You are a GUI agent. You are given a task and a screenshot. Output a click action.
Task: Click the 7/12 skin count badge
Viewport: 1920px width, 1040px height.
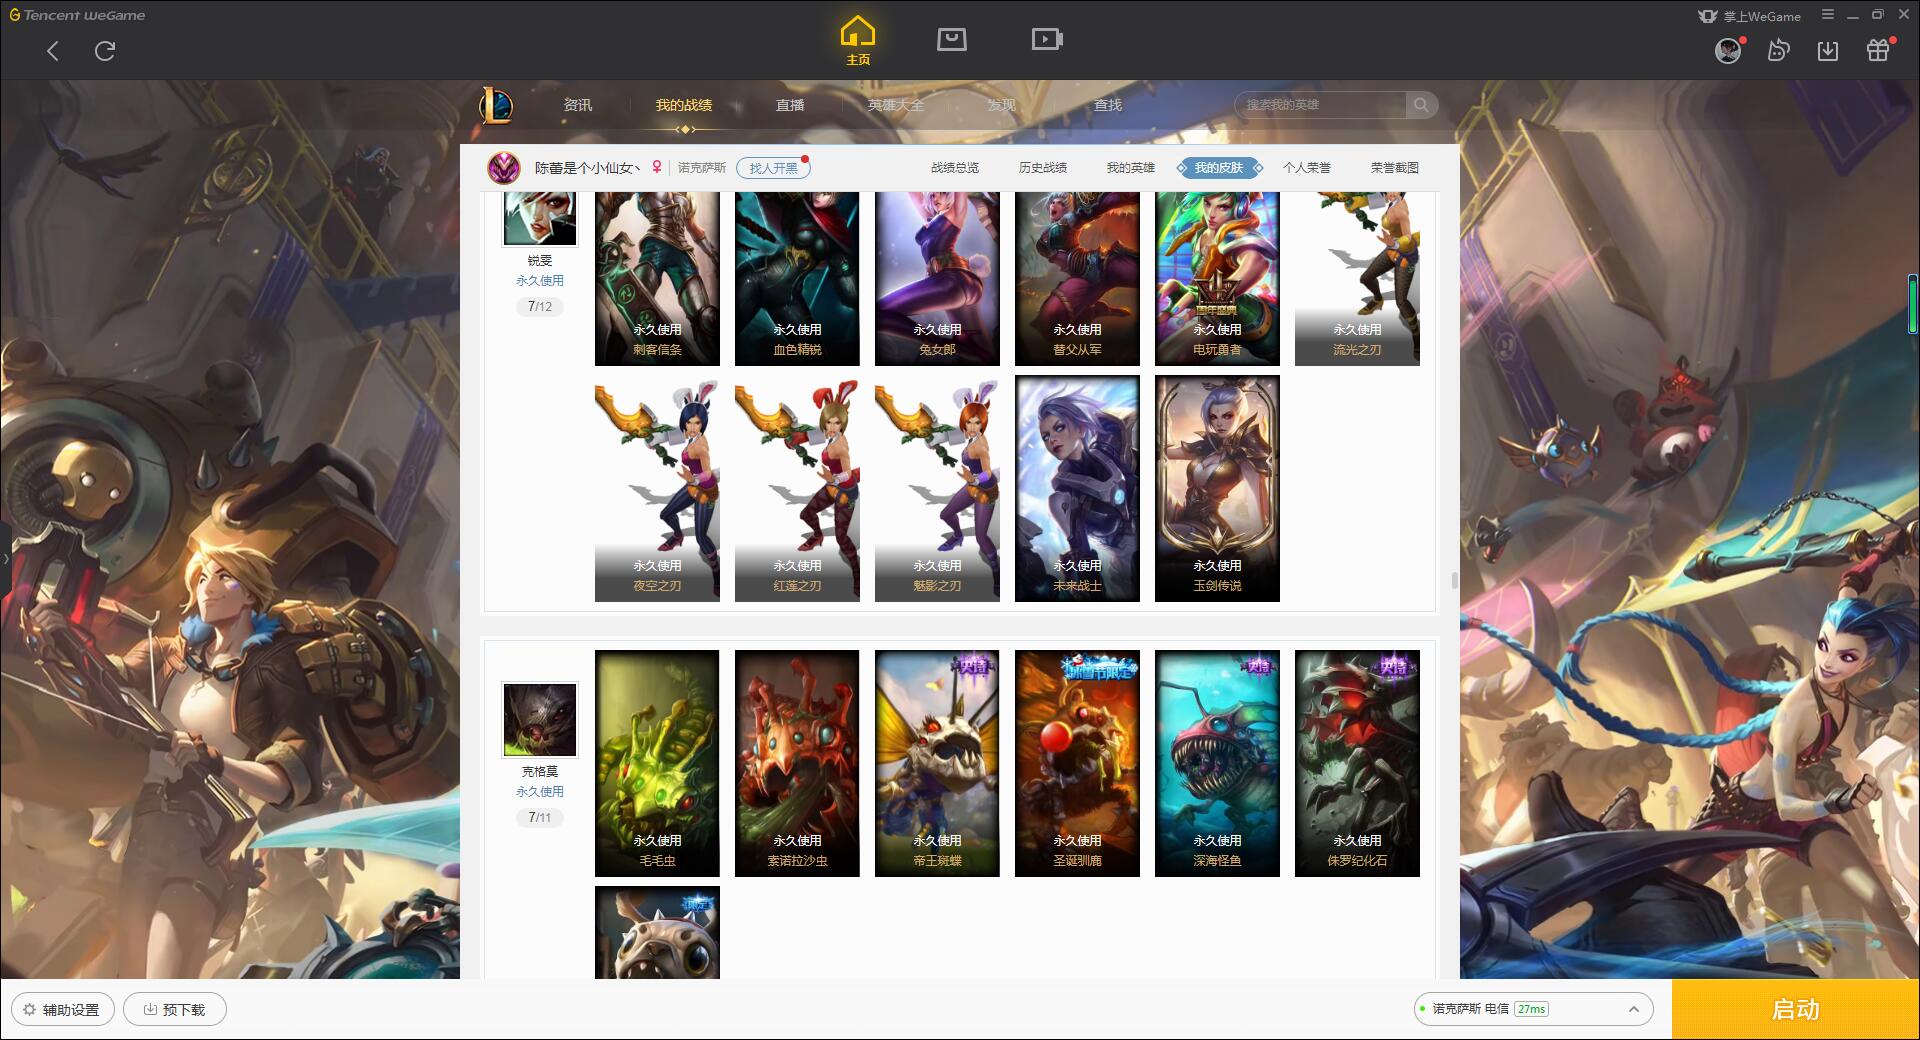540,306
